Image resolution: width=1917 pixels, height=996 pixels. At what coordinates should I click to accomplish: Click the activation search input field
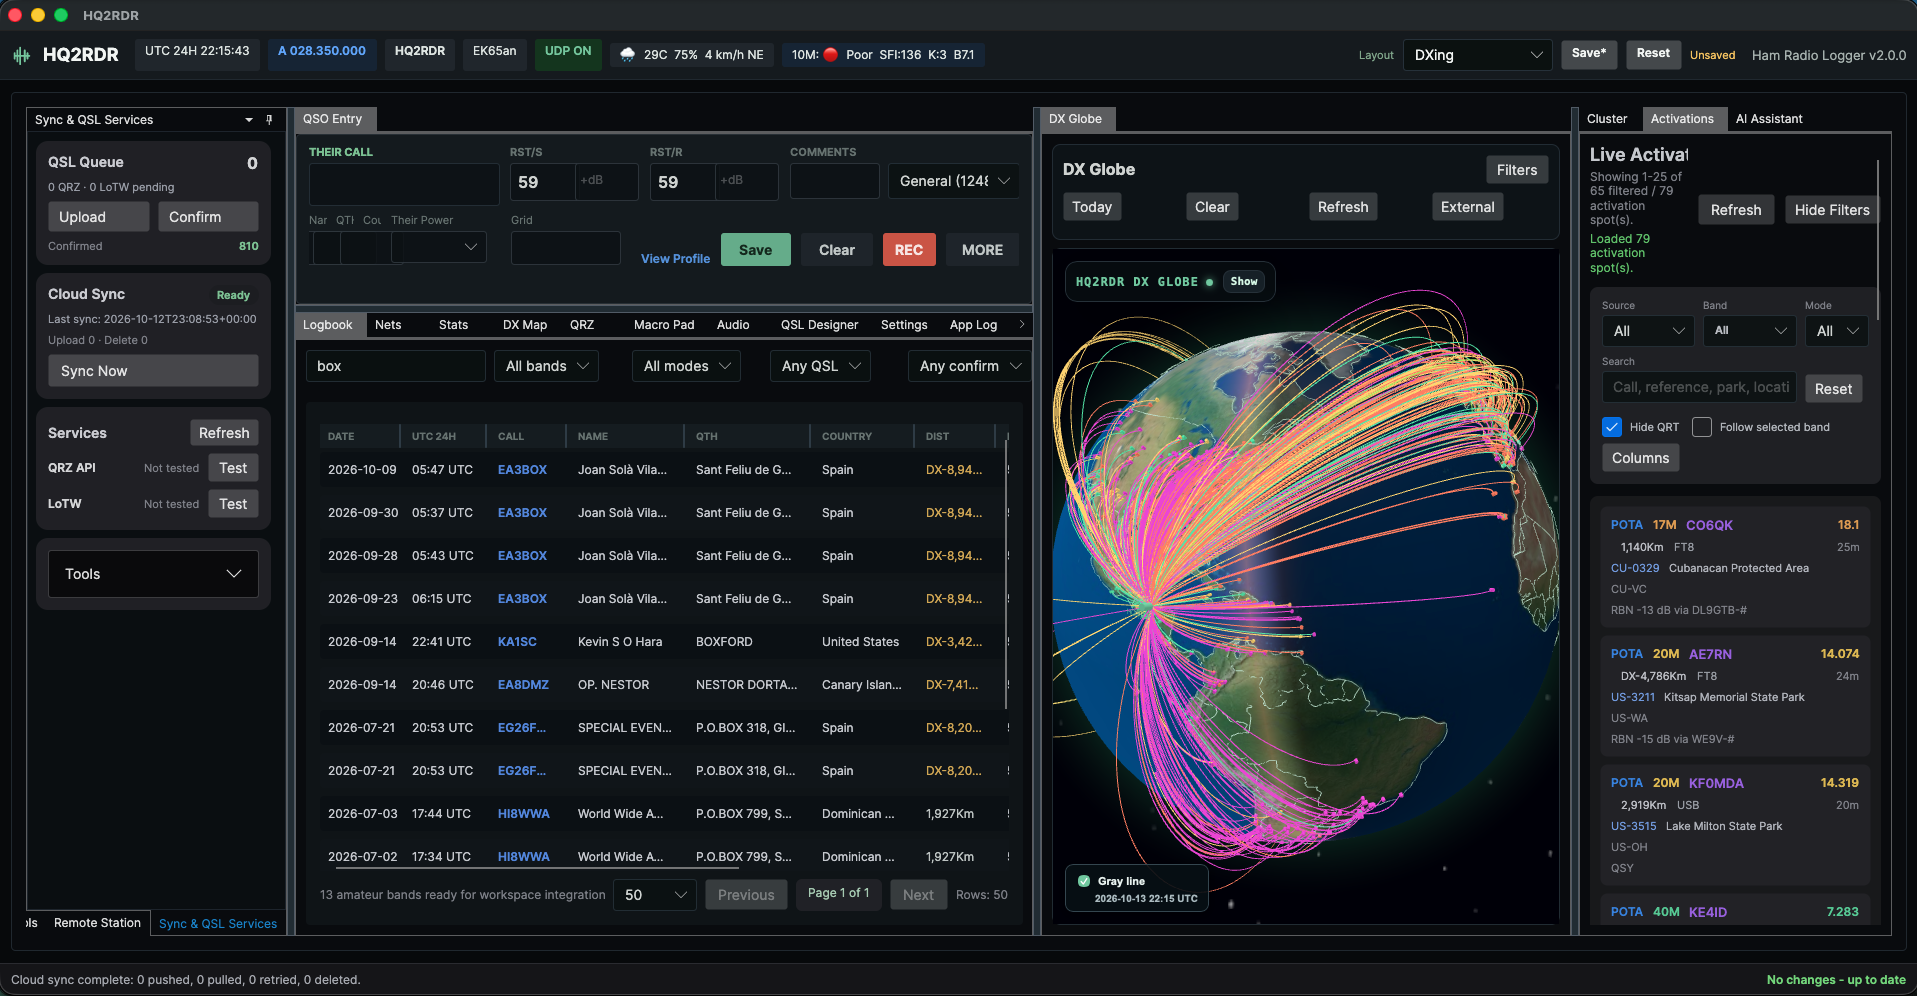pyautogui.click(x=1699, y=388)
